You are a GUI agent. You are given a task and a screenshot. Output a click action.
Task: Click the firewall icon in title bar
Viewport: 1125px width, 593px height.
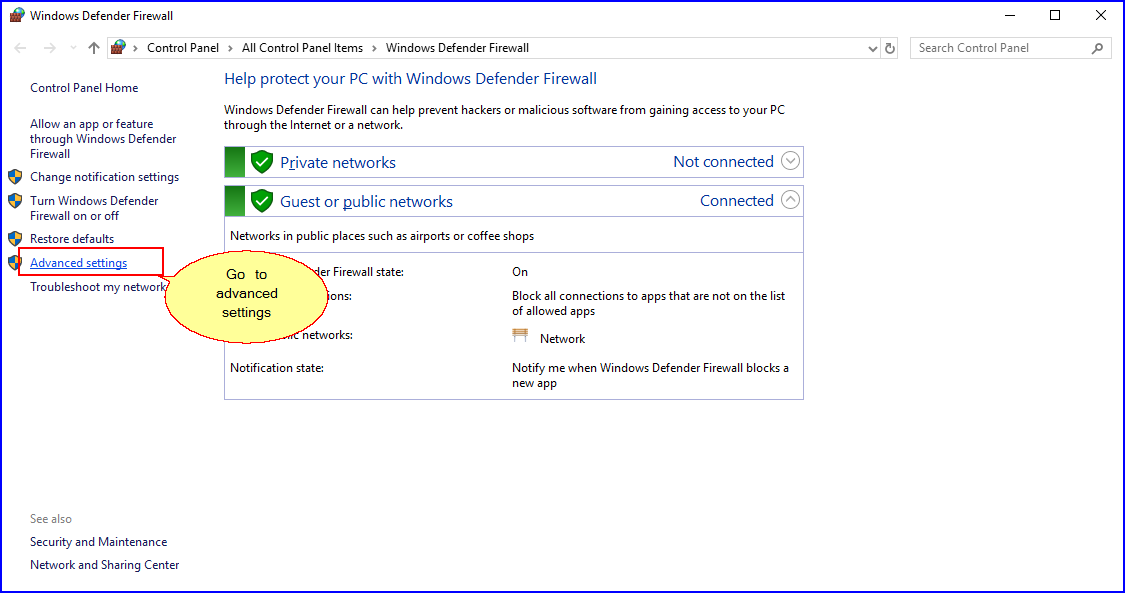click(x=16, y=16)
